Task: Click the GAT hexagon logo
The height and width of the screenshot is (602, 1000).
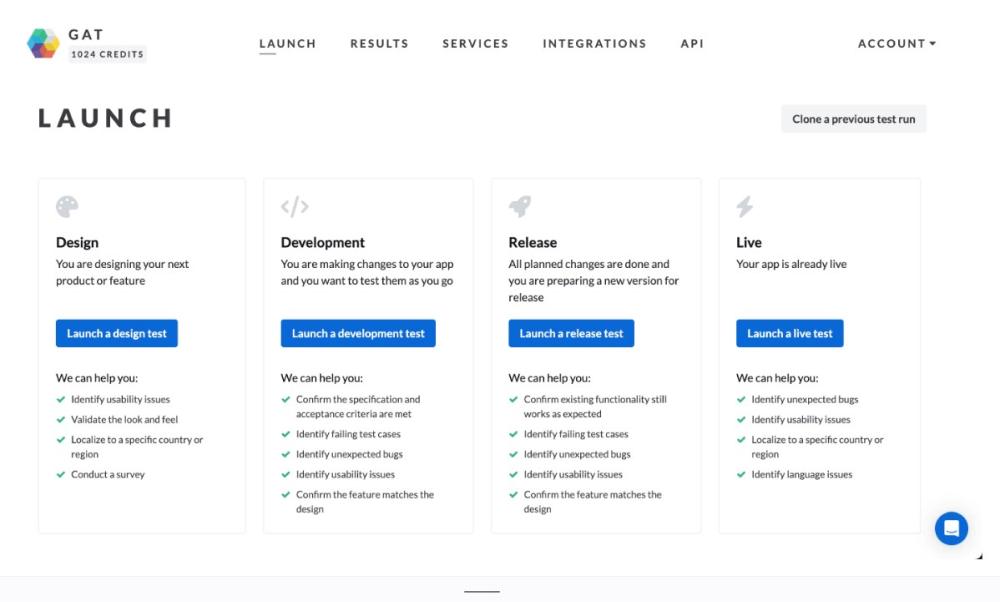Action: coord(43,43)
